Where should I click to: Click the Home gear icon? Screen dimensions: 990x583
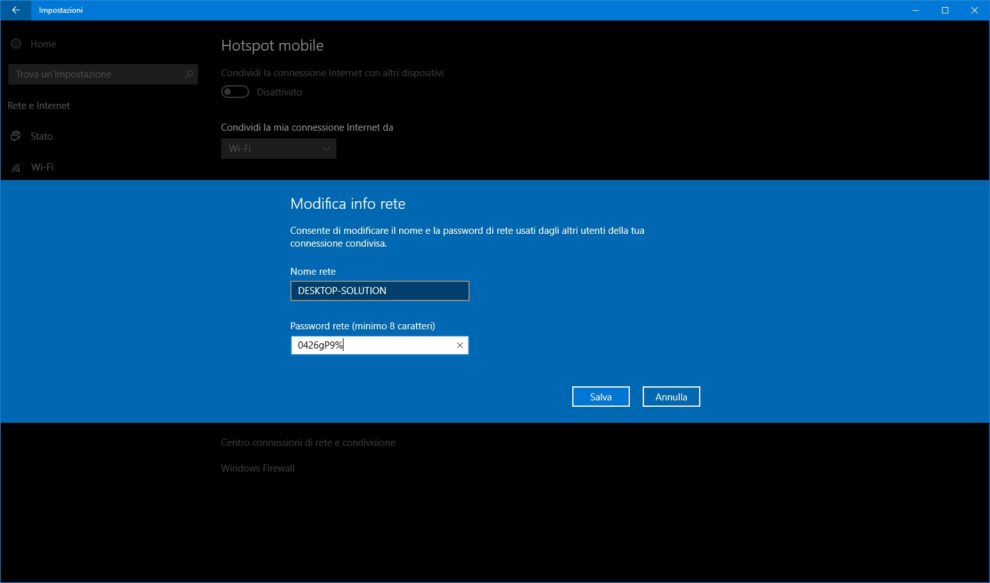[16, 44]
